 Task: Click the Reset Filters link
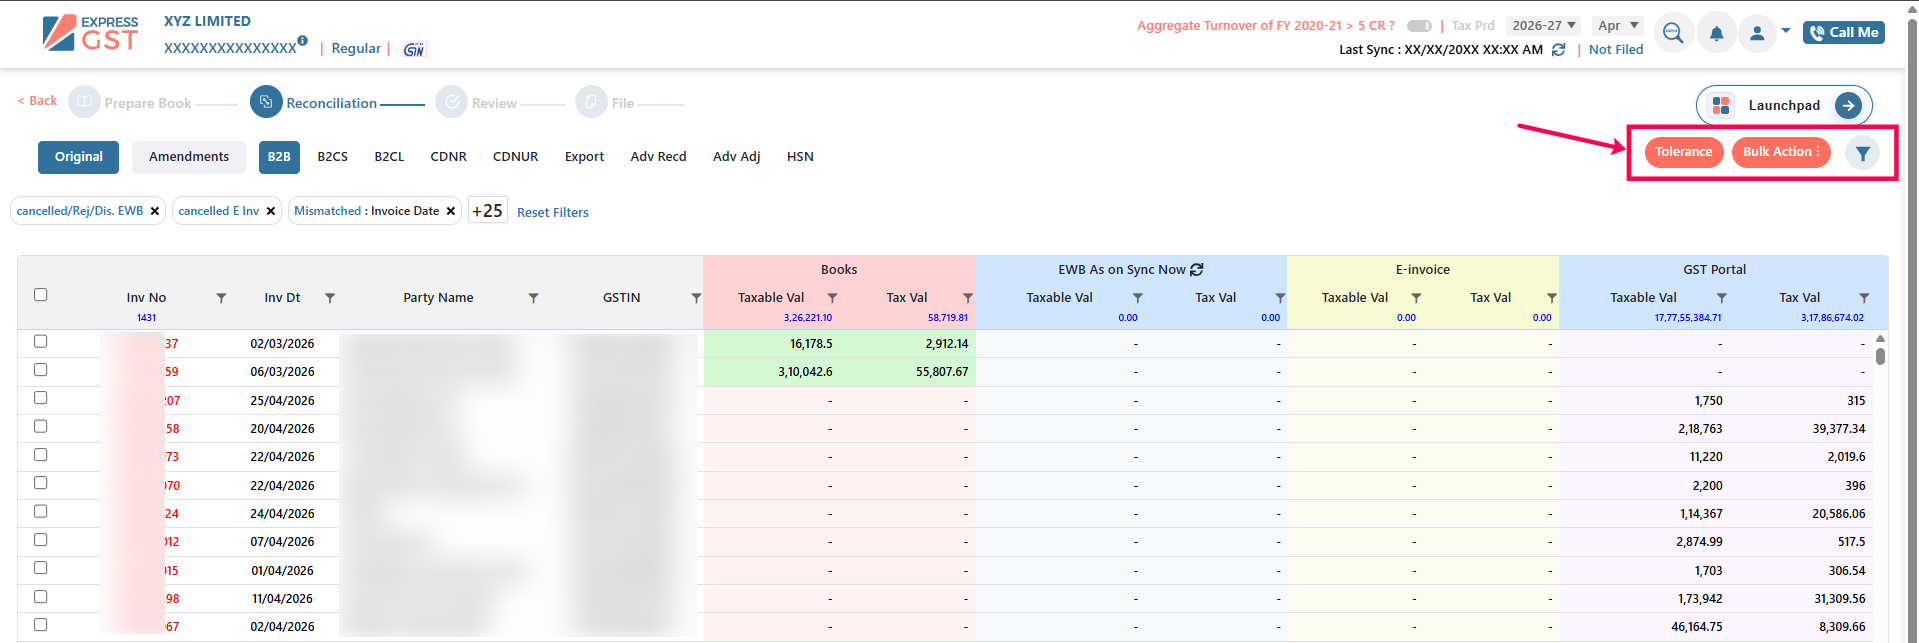tap(552, 212)
